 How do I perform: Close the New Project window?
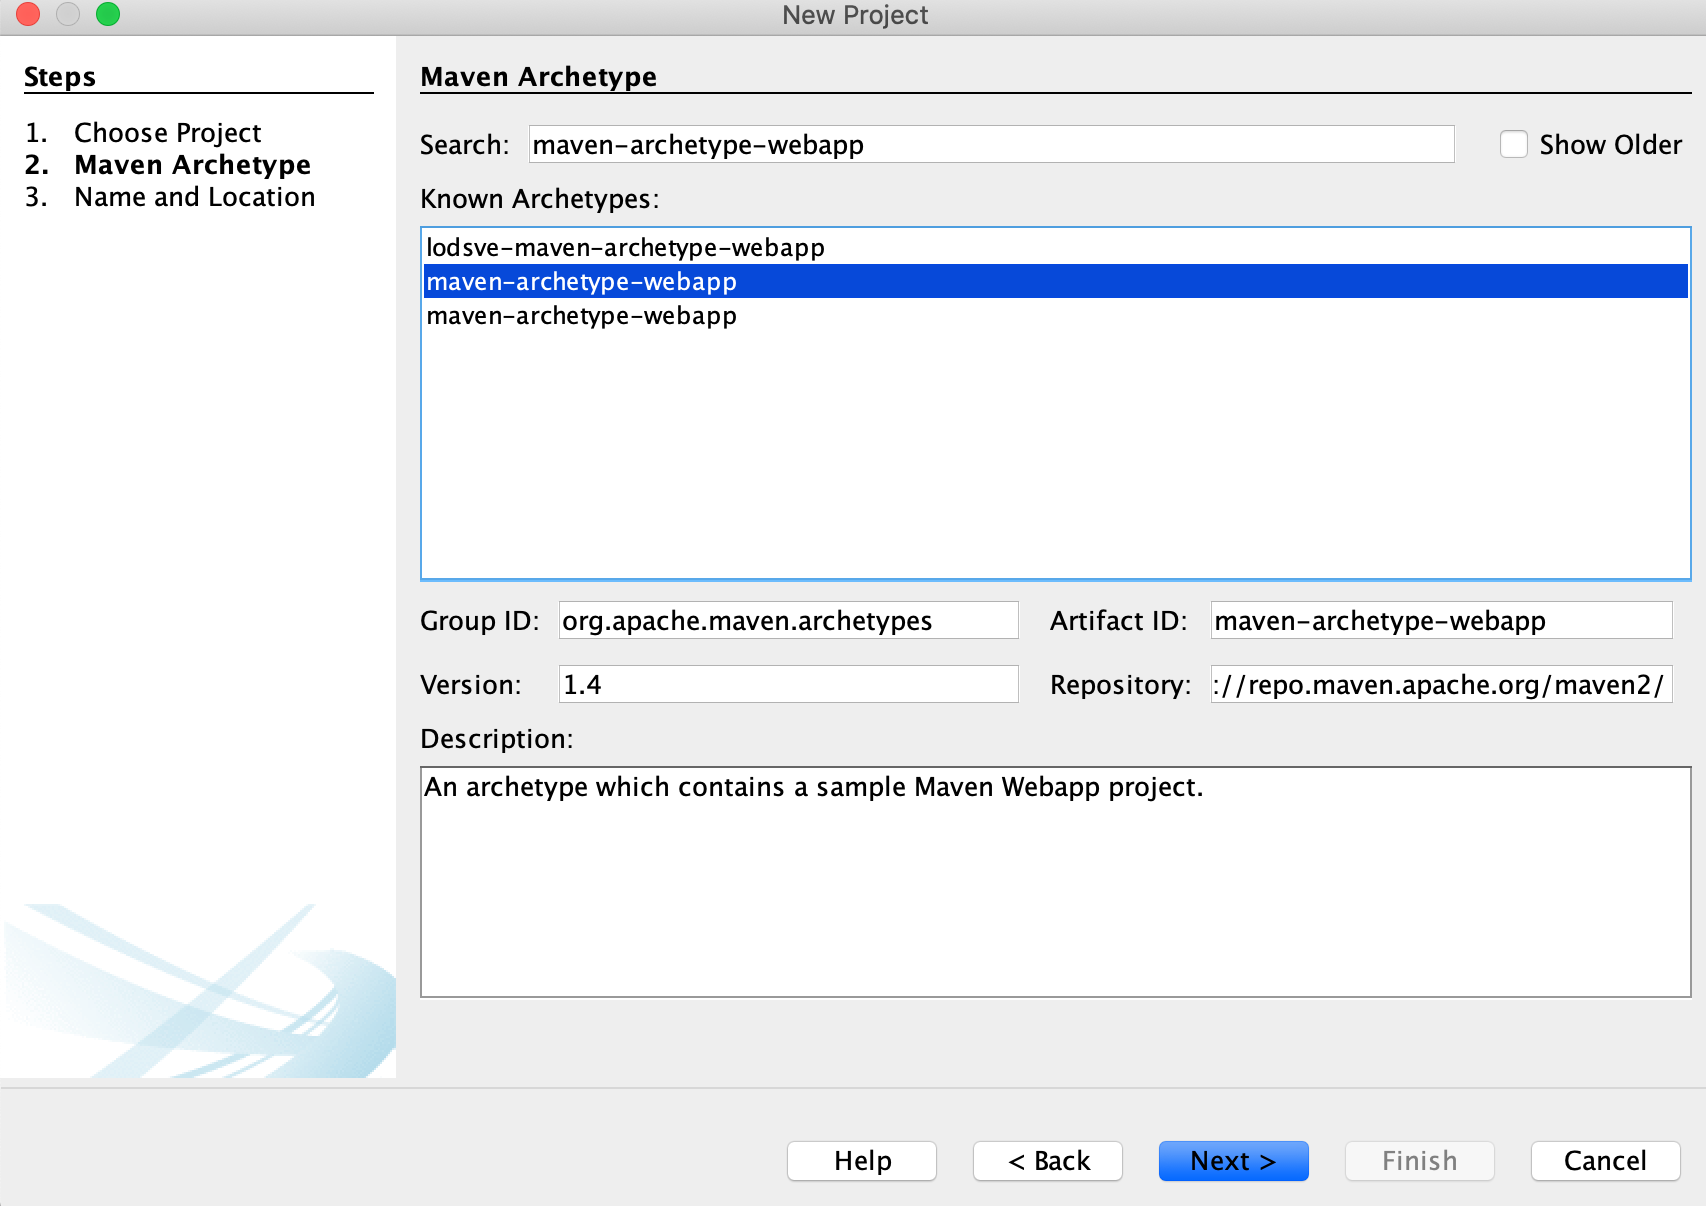28,14
